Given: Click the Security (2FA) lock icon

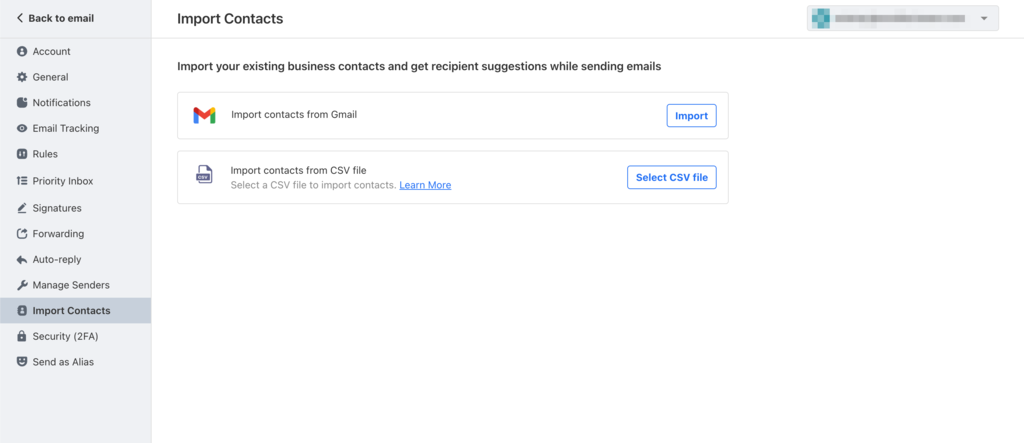Looking at the screenshot, I should [x=22, y=337].
